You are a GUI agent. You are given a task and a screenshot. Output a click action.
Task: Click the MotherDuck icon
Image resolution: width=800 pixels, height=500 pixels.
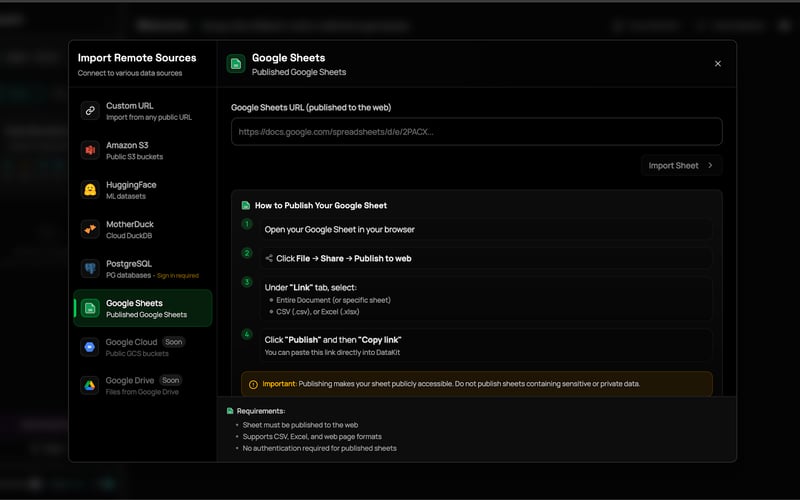[x=90, y=229]
